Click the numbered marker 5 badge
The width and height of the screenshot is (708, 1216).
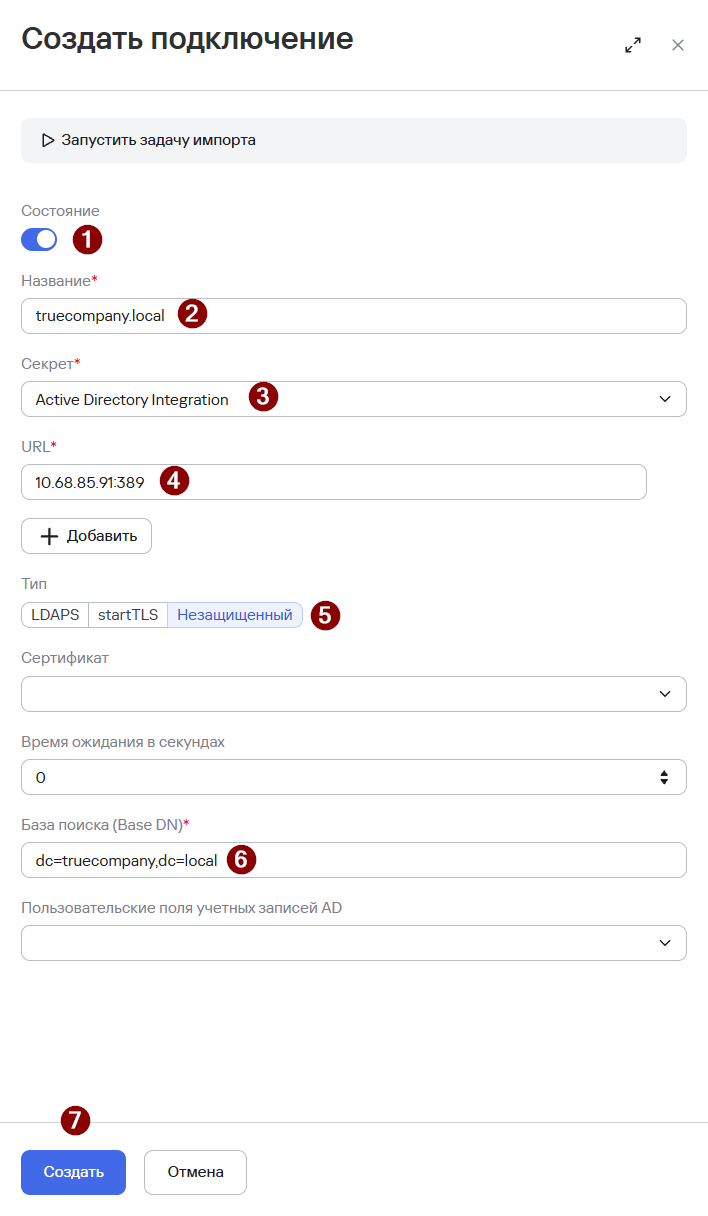click(x=325, y=614)
